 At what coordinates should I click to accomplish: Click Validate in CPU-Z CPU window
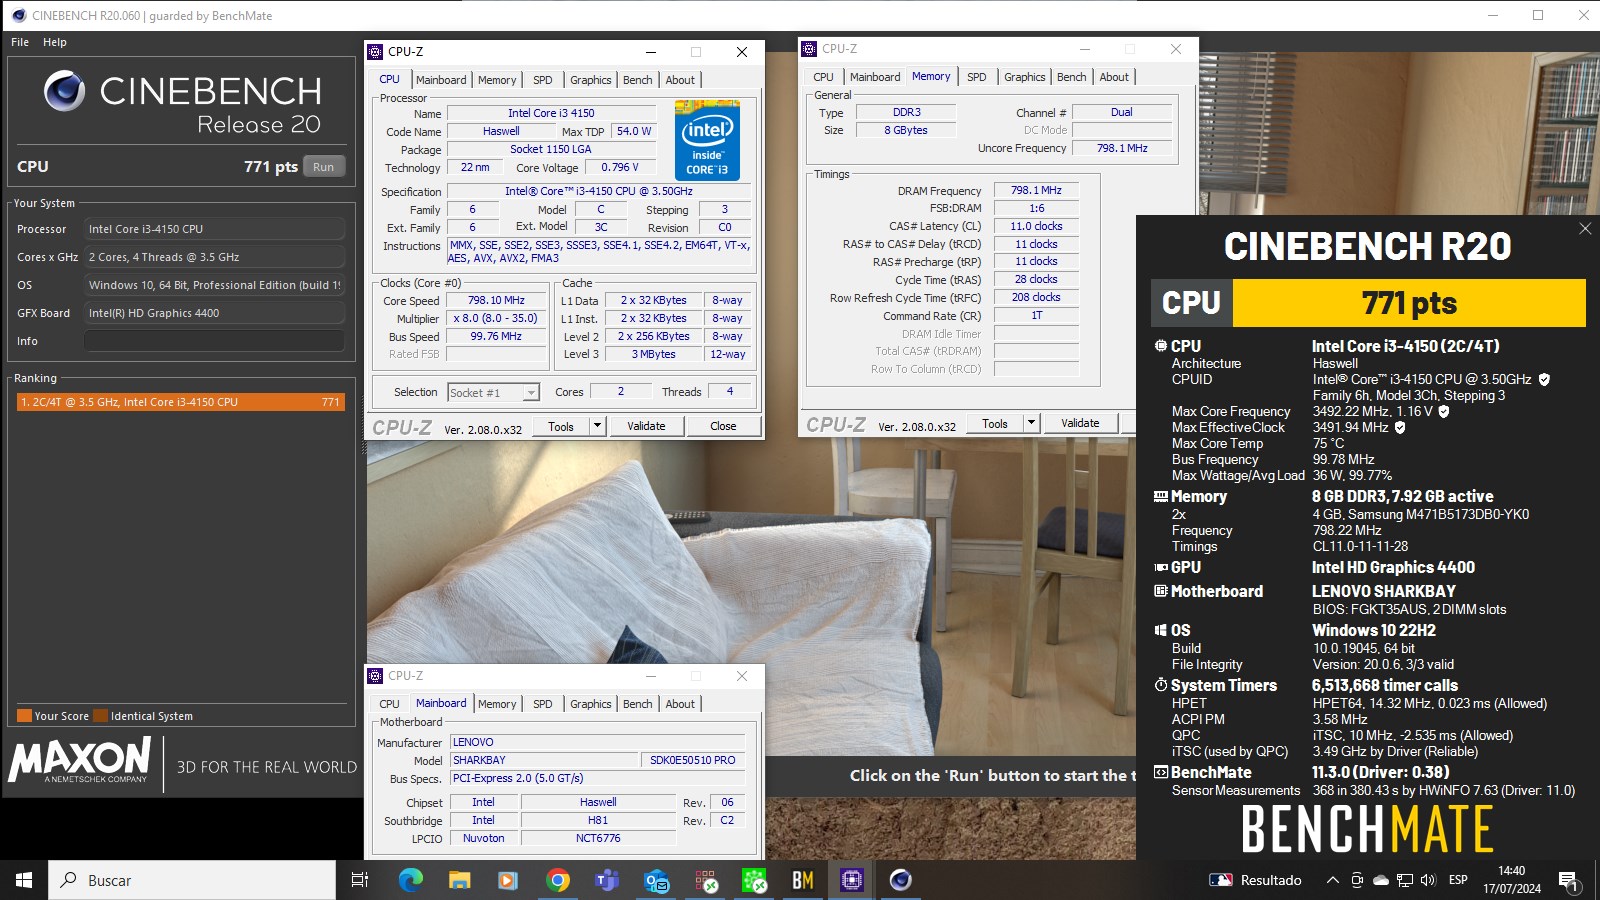(x=646, y=426)
